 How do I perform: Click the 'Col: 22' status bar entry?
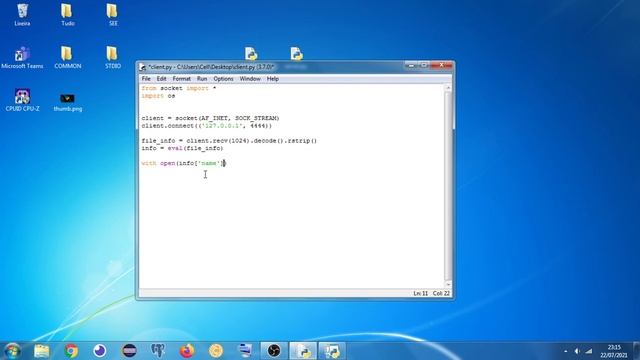[441, 293]
